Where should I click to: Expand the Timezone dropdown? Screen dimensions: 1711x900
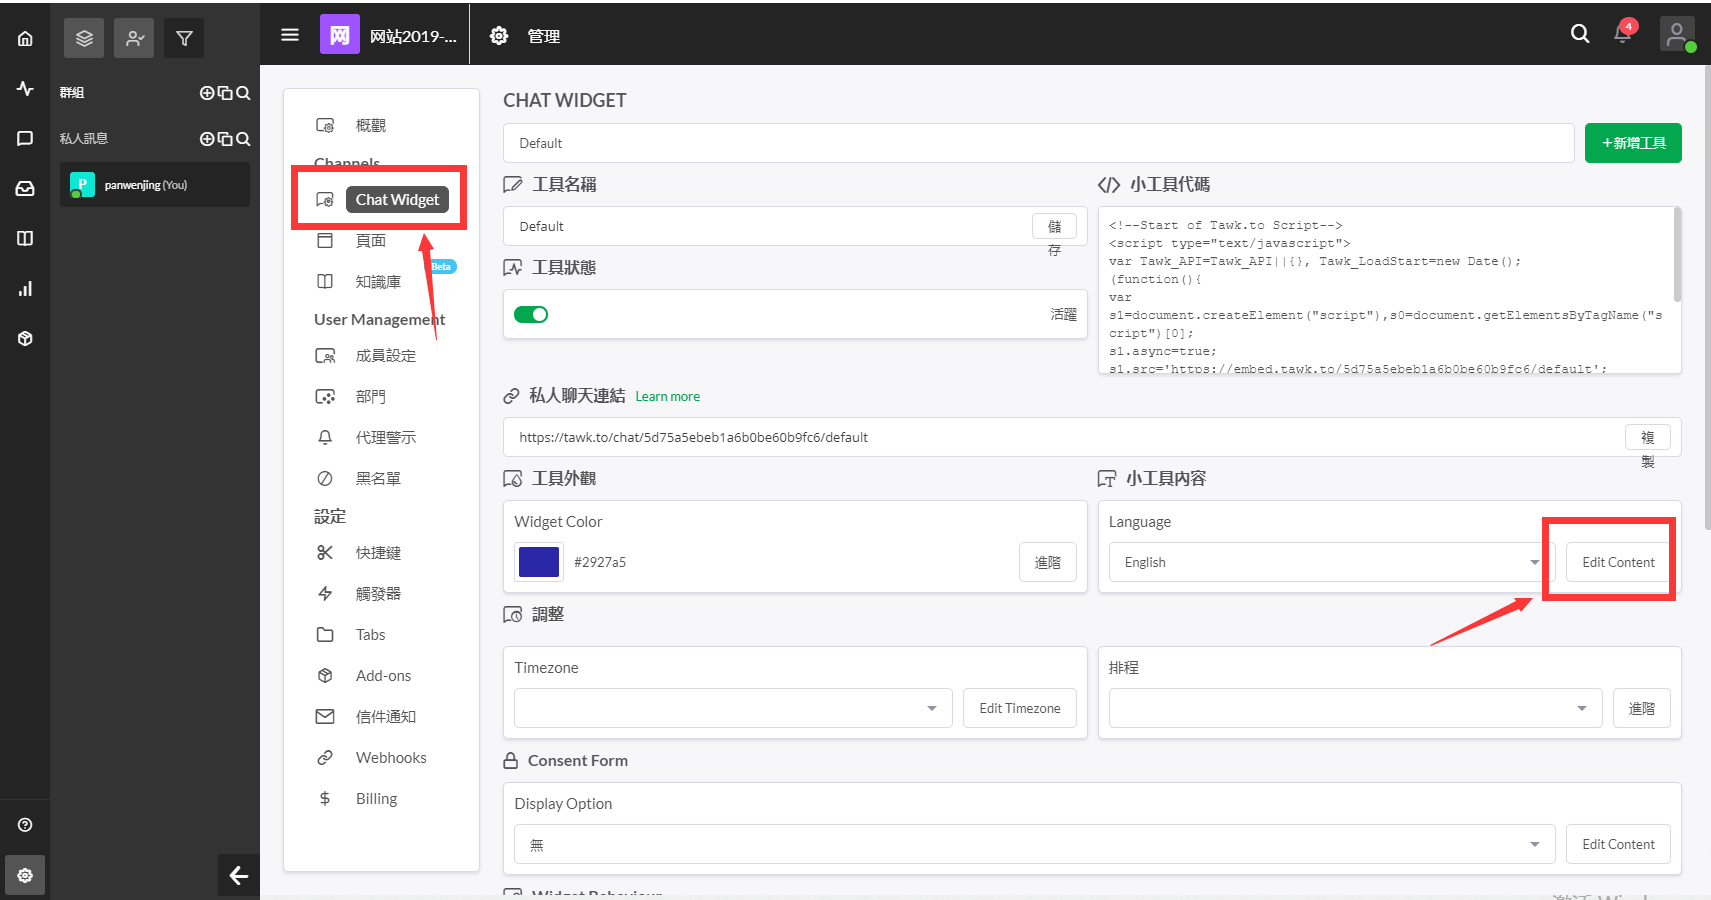click(732, 708)
